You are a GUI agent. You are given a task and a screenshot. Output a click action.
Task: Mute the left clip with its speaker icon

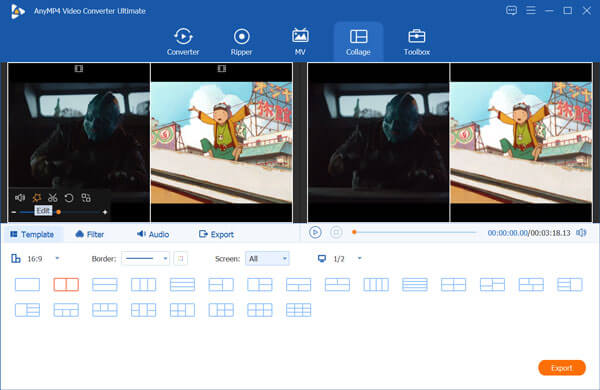coord(20,197)
